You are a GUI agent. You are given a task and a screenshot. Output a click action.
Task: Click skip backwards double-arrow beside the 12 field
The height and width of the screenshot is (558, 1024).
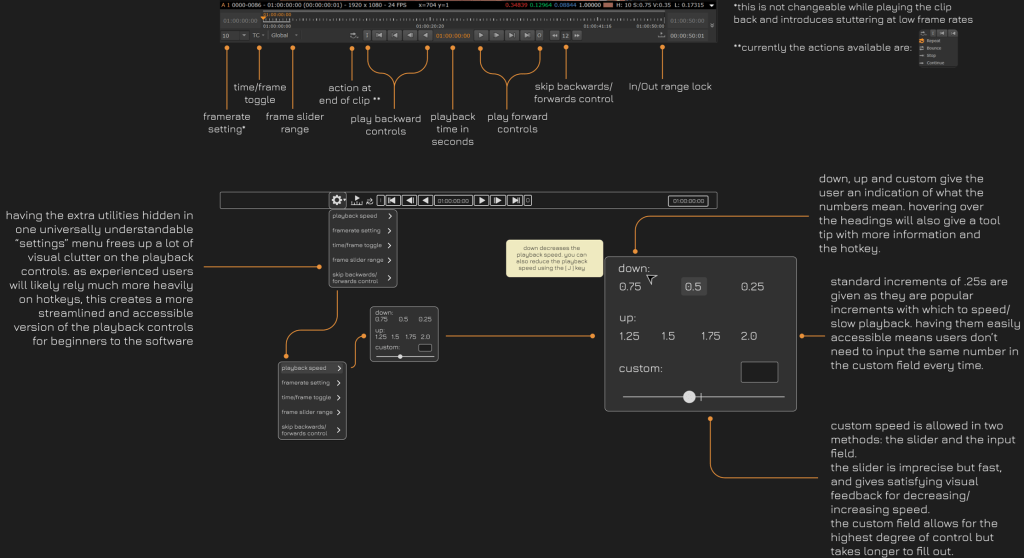point(554,35)
